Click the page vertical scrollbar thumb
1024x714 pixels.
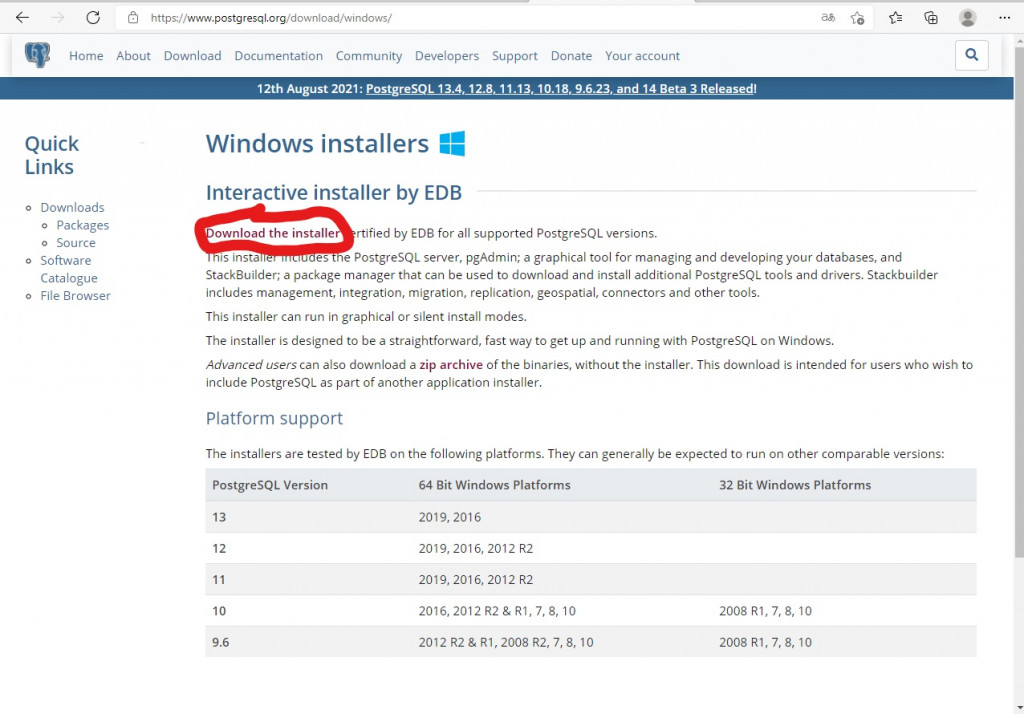1019,300
